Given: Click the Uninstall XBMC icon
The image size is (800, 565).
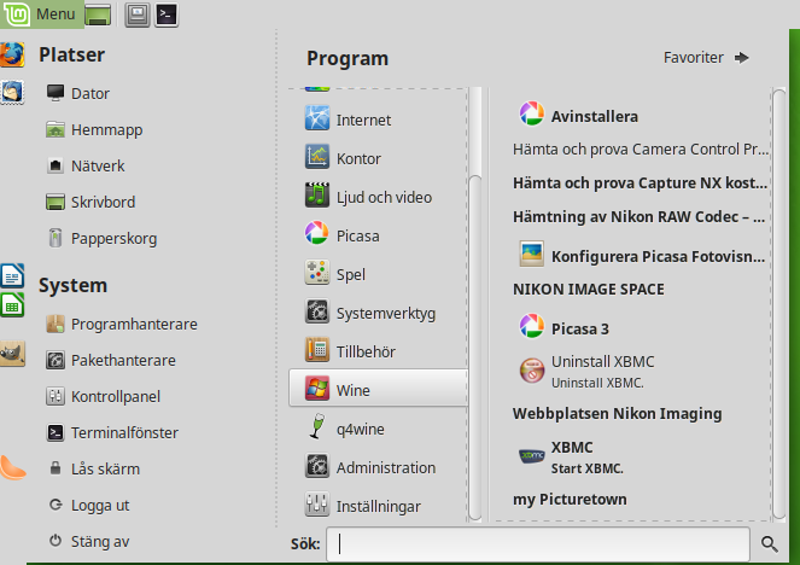Looking at the screenshot, I should (531, 370).
